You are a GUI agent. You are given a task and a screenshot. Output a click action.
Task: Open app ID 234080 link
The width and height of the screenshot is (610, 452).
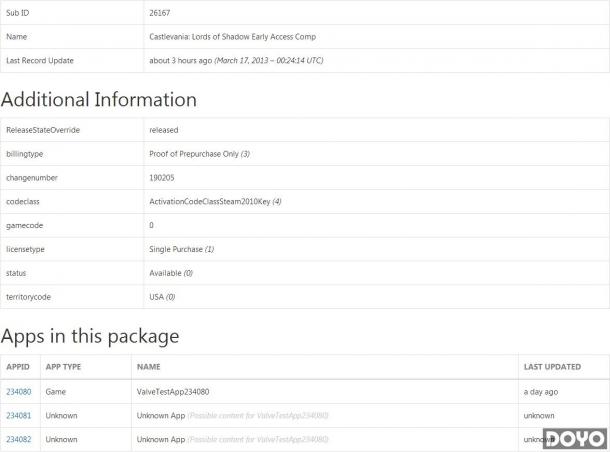pos(19,392)
